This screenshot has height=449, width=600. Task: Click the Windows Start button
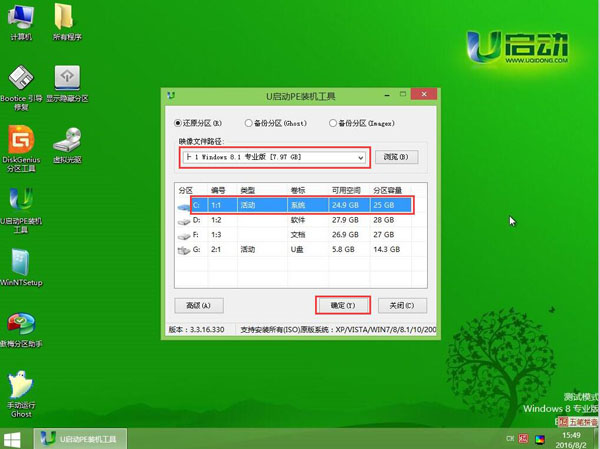12,439
